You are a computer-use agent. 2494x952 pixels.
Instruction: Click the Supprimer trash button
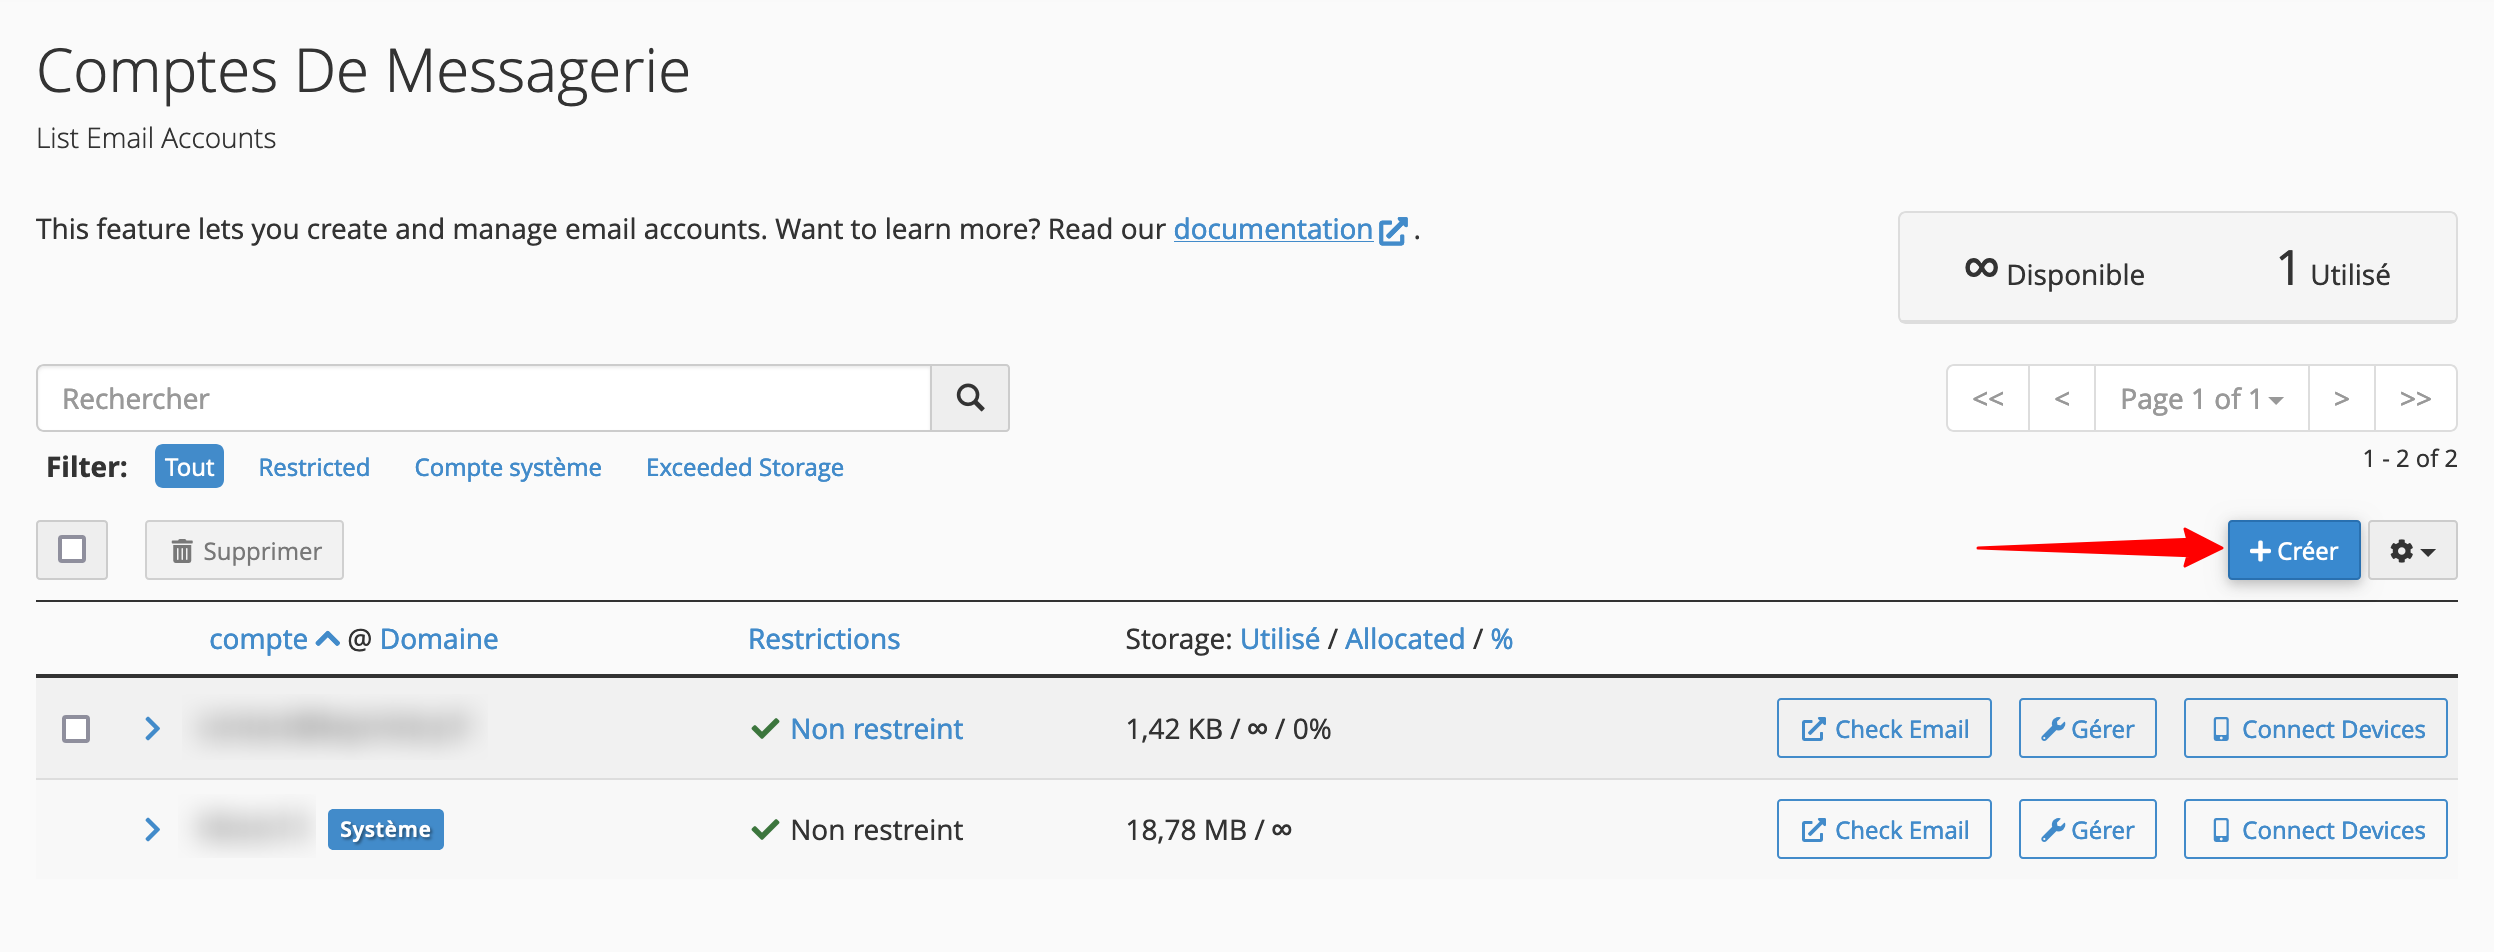[245, 551]
